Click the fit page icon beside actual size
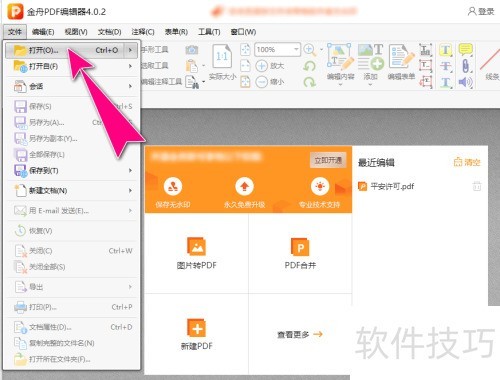 coord(245,50)
